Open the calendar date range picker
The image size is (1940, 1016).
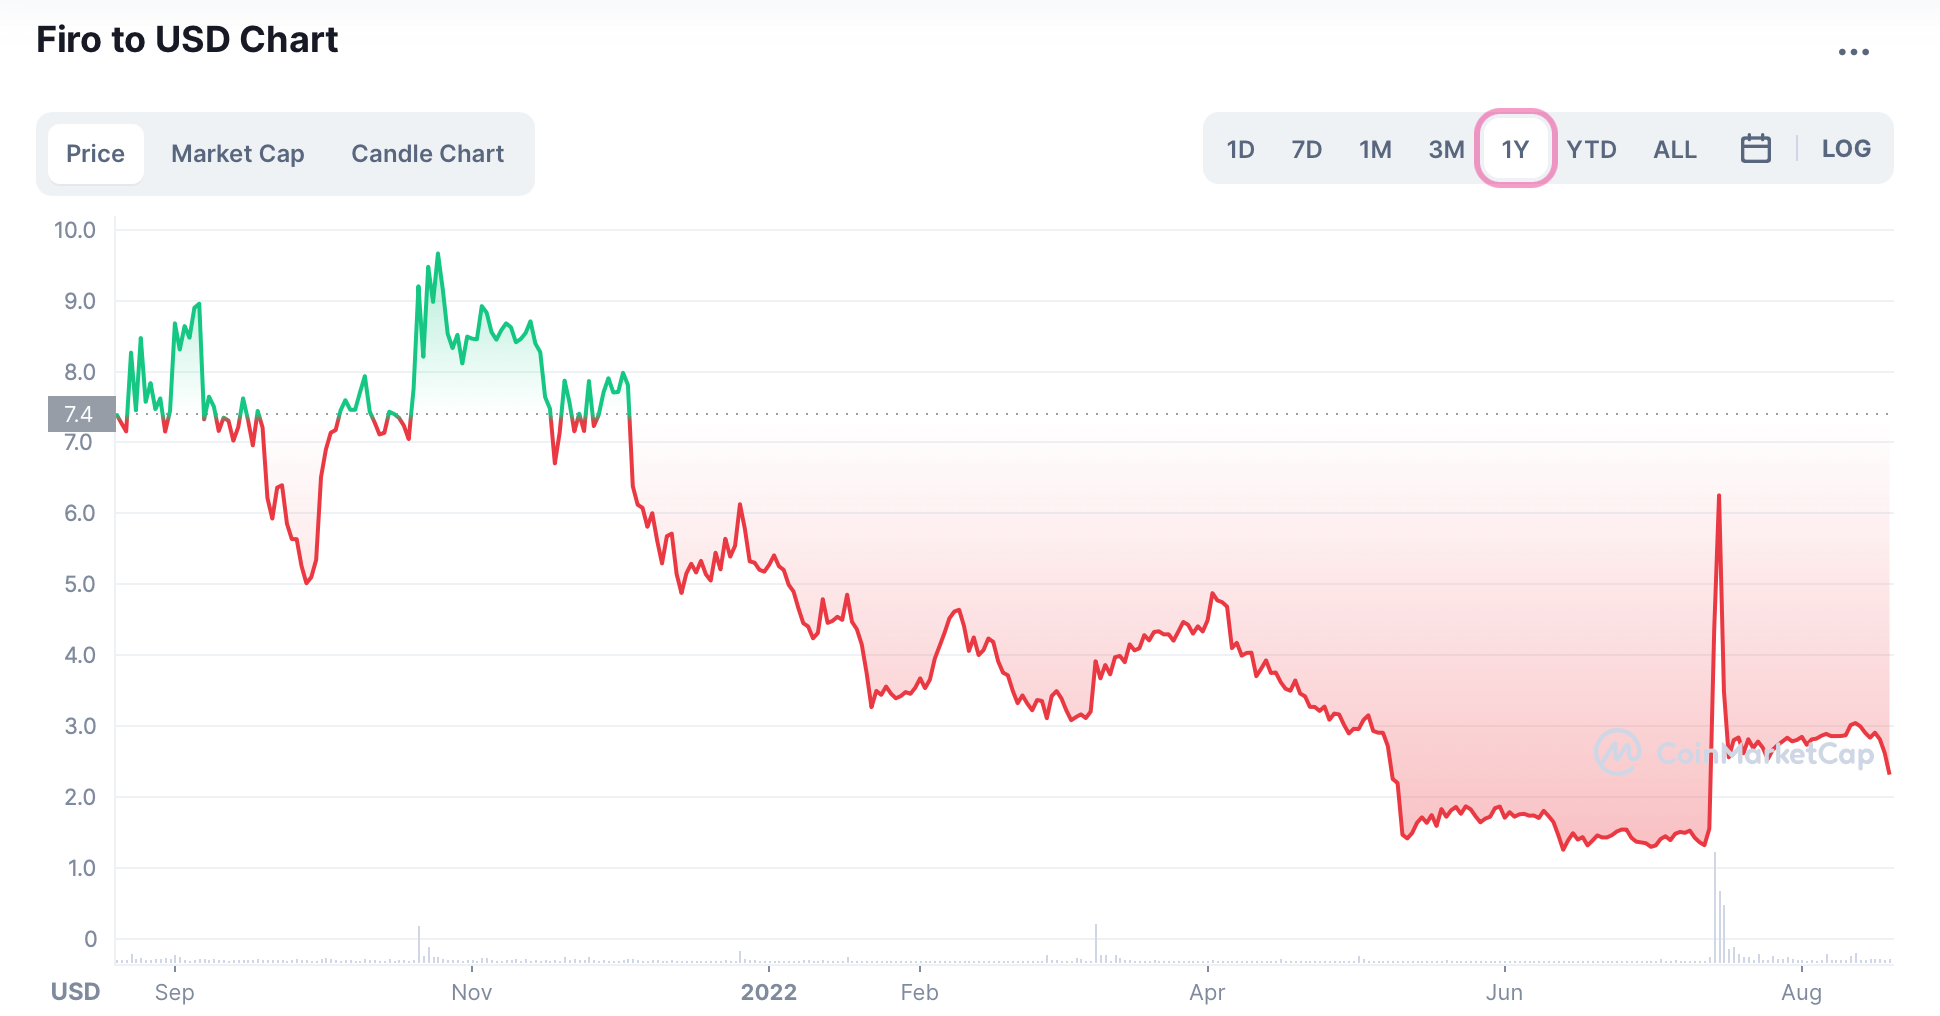point(1755,149)
